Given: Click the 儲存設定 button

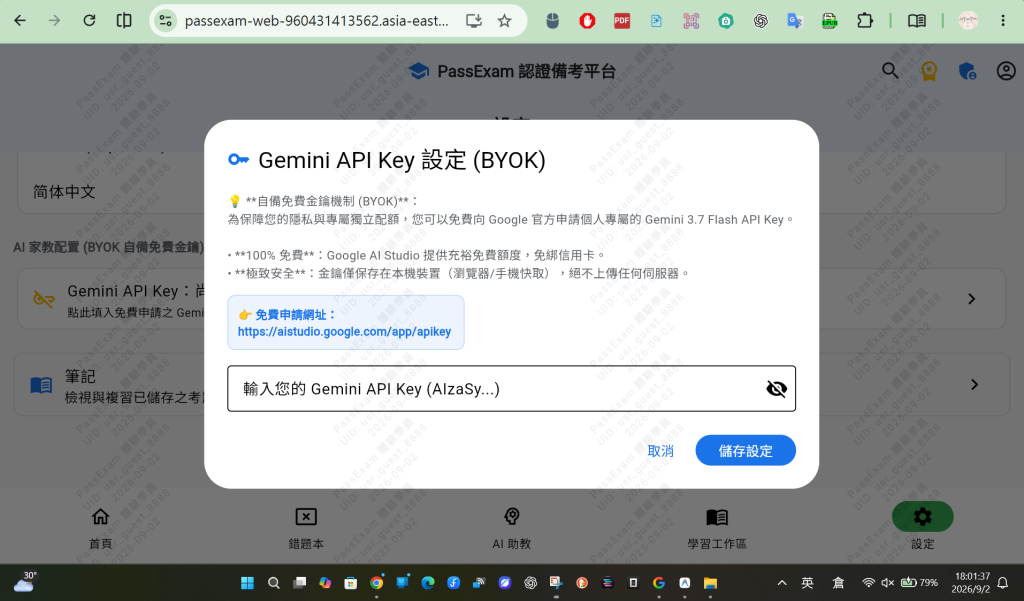Looking at the screenshot, I should click(x=745, y=451).
